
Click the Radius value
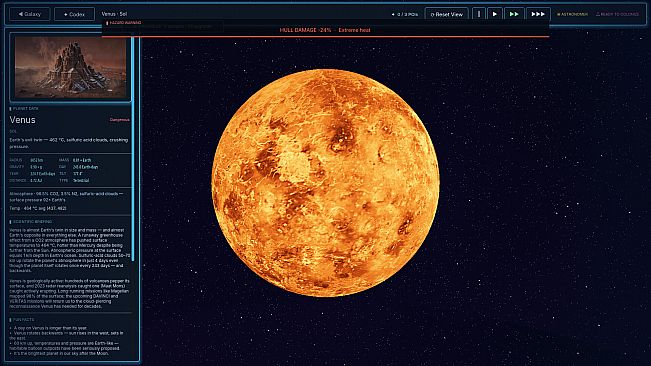click(x=37, y=160)
